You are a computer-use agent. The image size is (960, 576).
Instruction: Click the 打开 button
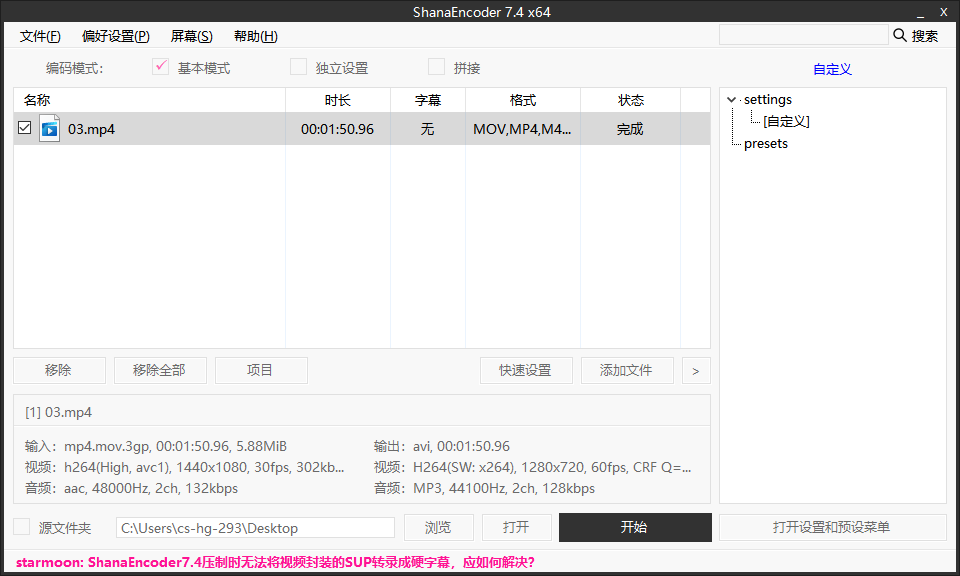[x=517, y=527]
